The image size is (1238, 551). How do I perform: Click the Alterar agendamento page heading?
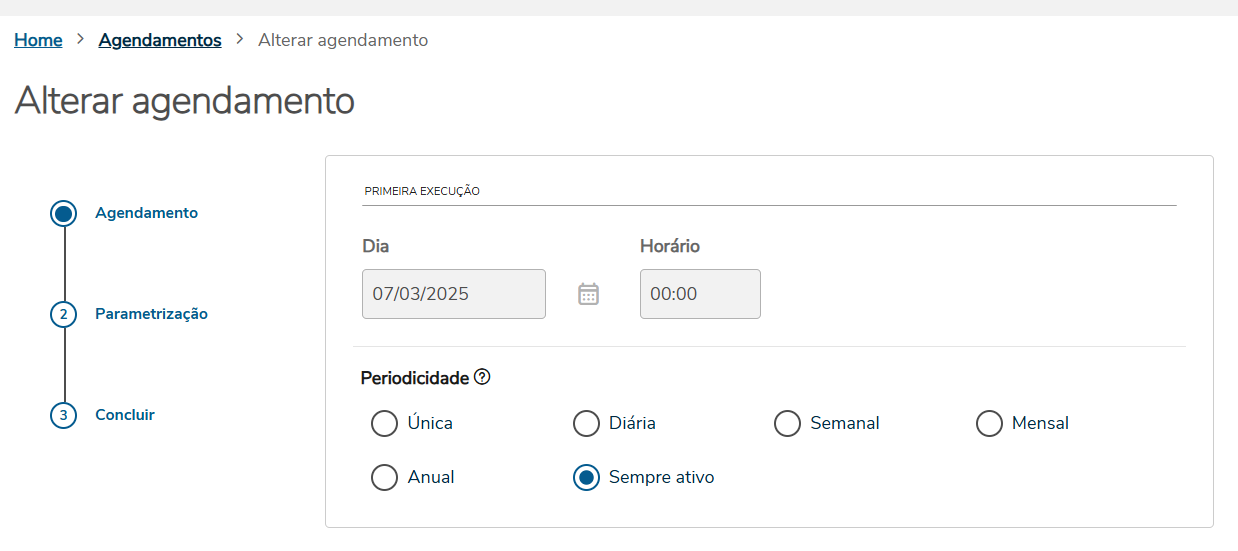click(x=185, y=101)
